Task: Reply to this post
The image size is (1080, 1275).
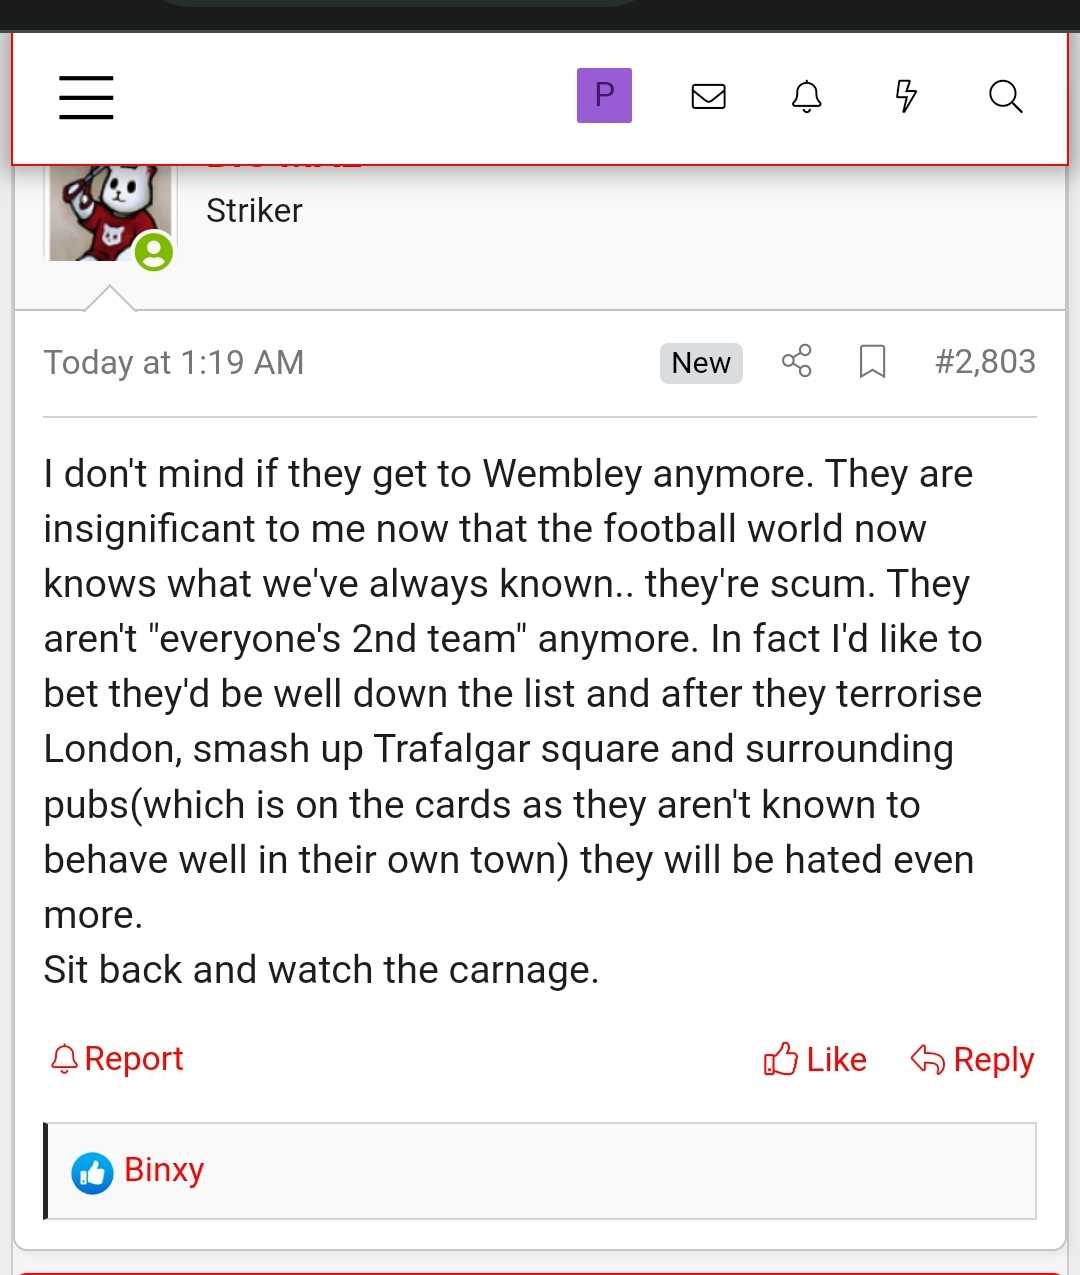Action: click(x=972, y=1059)
